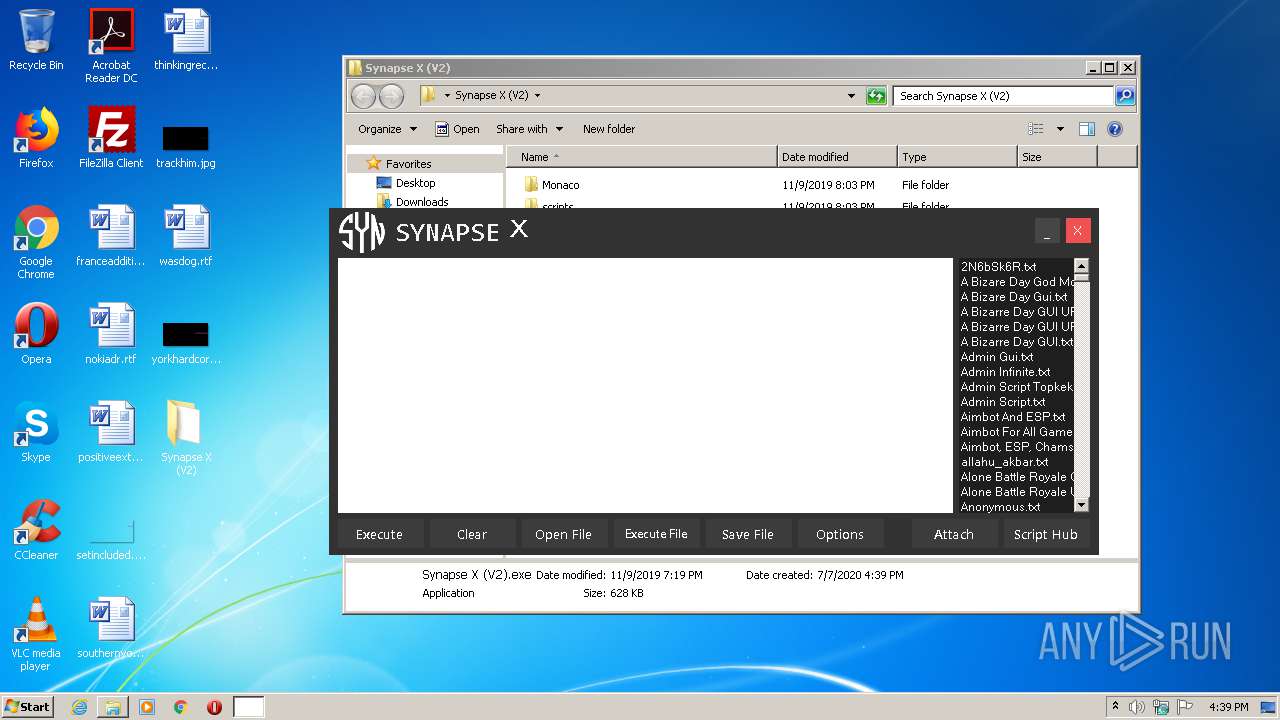Open the change view dropdown arrow

tap(1060, 129)
